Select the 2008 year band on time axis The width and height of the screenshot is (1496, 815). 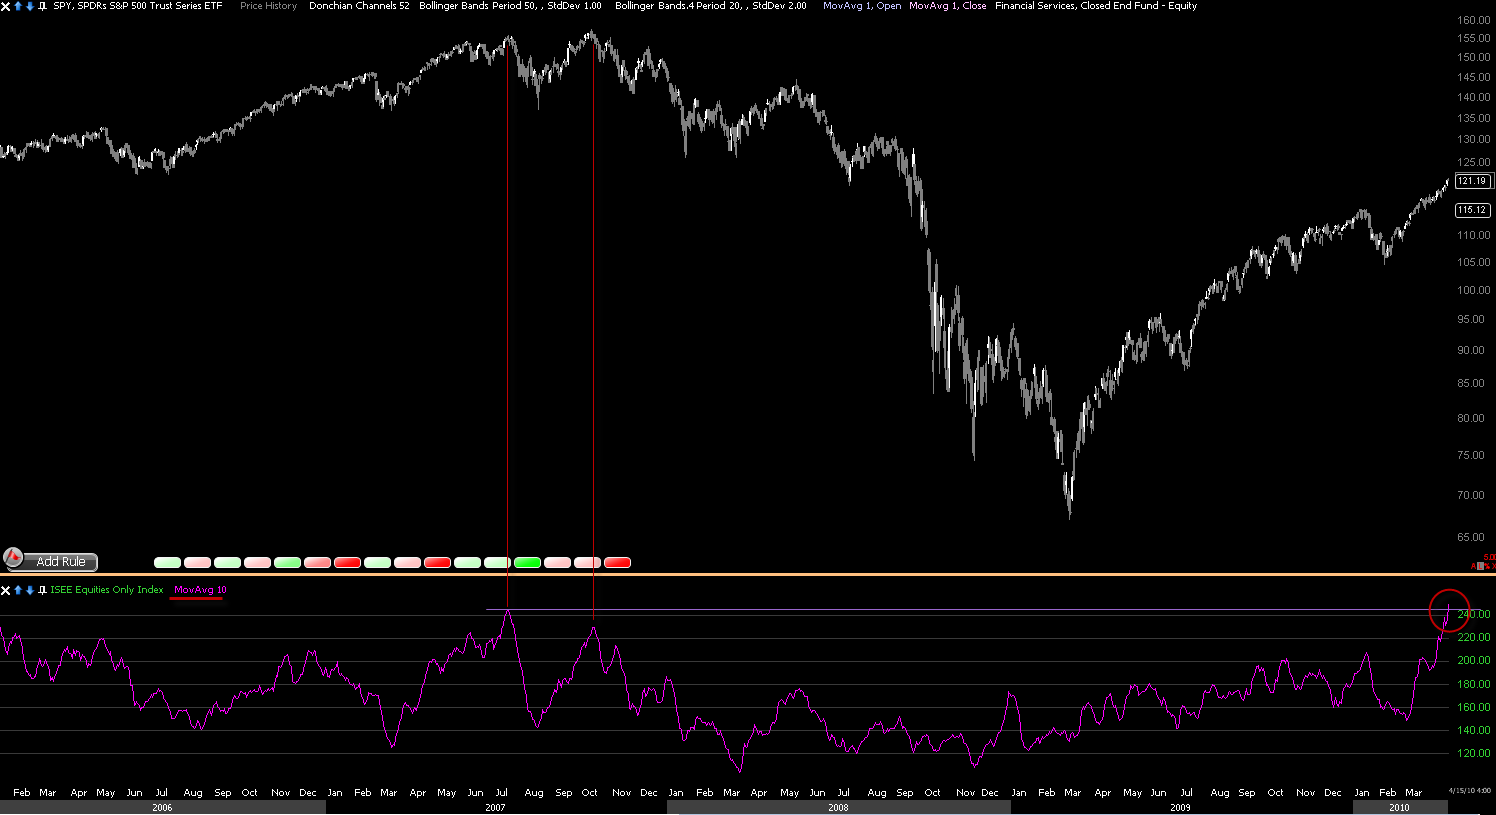coord(839,807)
